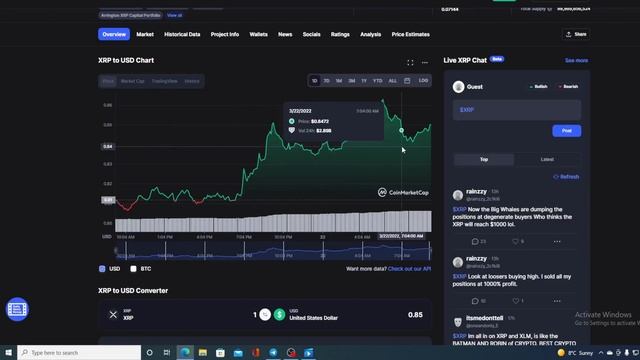640x360 pixels.
Task: Open the Overview tab
Action: [x=114, y=34]
